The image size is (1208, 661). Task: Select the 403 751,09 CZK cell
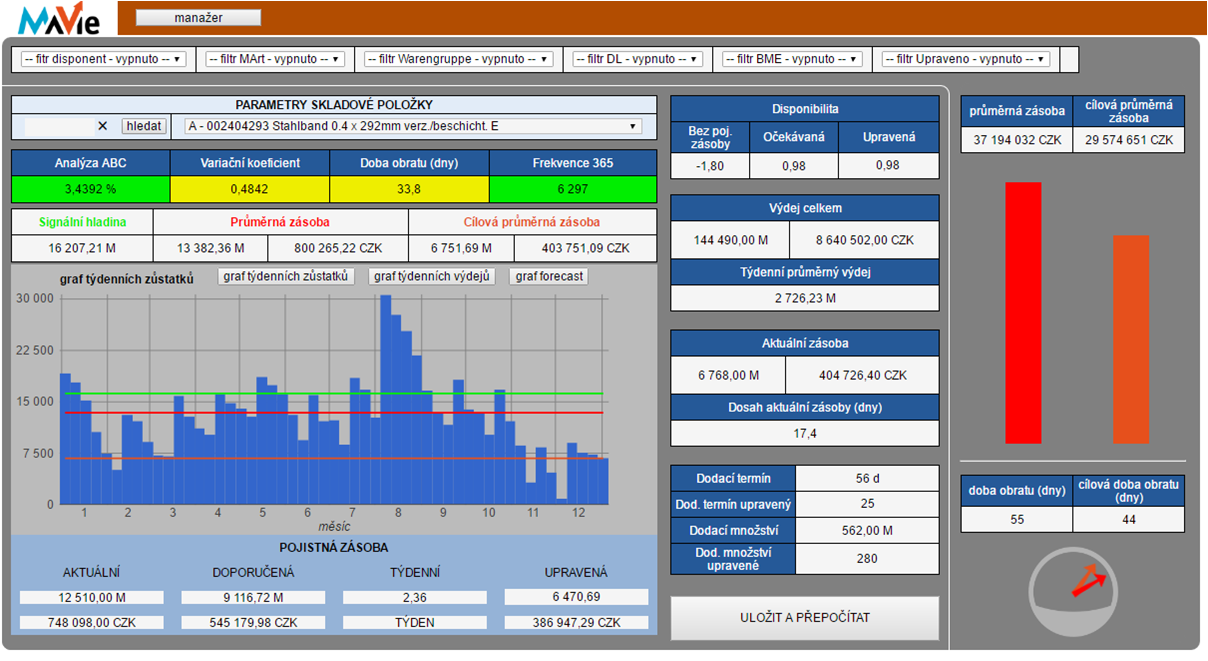(x=585, y=248)
